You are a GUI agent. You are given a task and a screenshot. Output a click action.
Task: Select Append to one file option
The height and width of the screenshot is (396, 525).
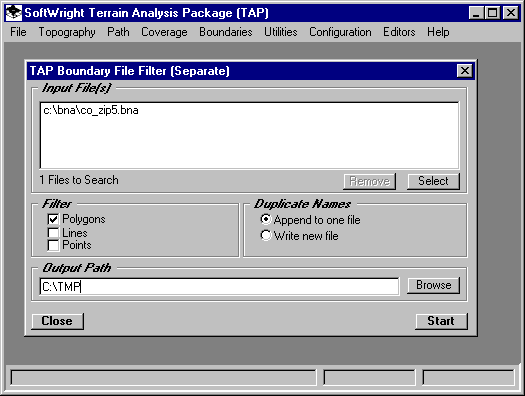coord(266,220)
